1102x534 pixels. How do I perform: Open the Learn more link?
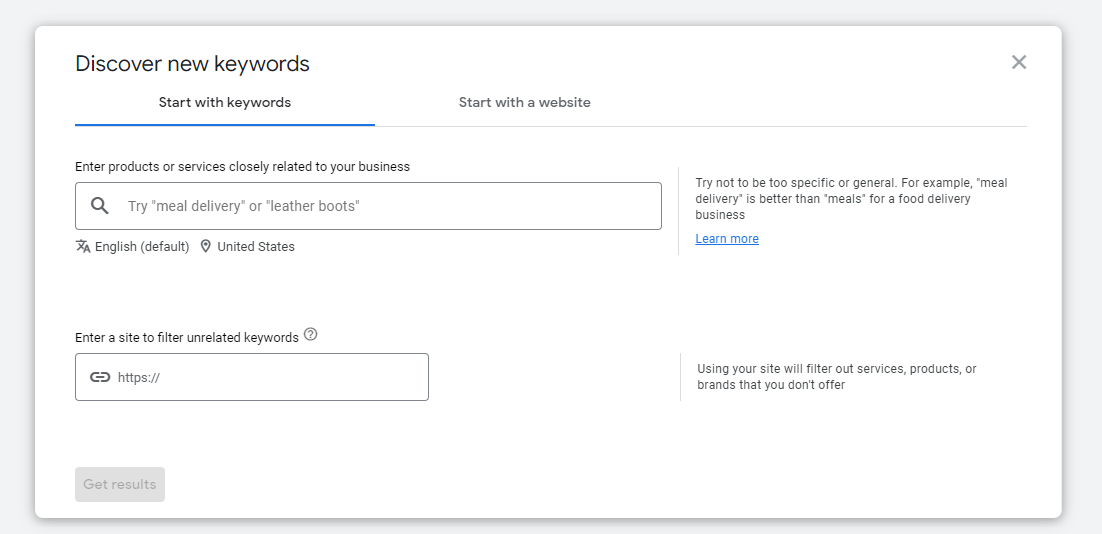[x=727, y=239]
